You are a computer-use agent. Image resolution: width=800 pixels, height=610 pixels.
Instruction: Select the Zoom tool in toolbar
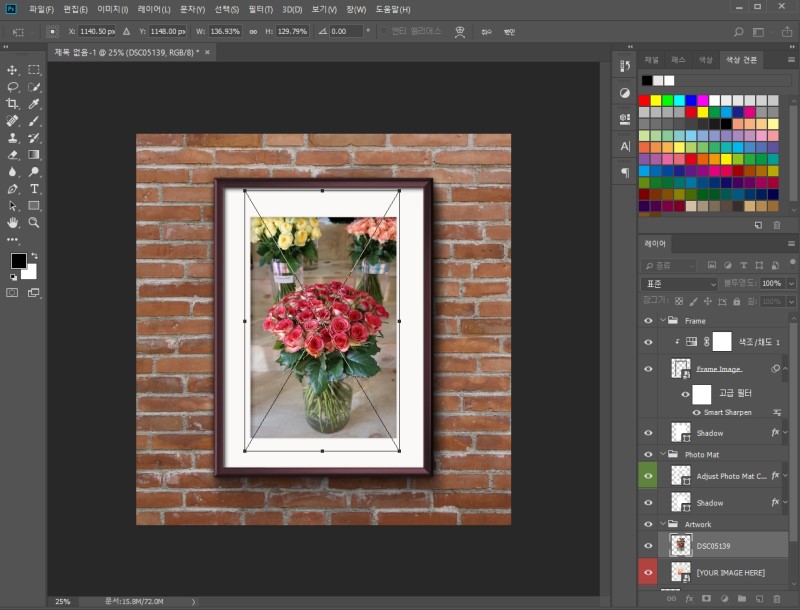(34, 222)
